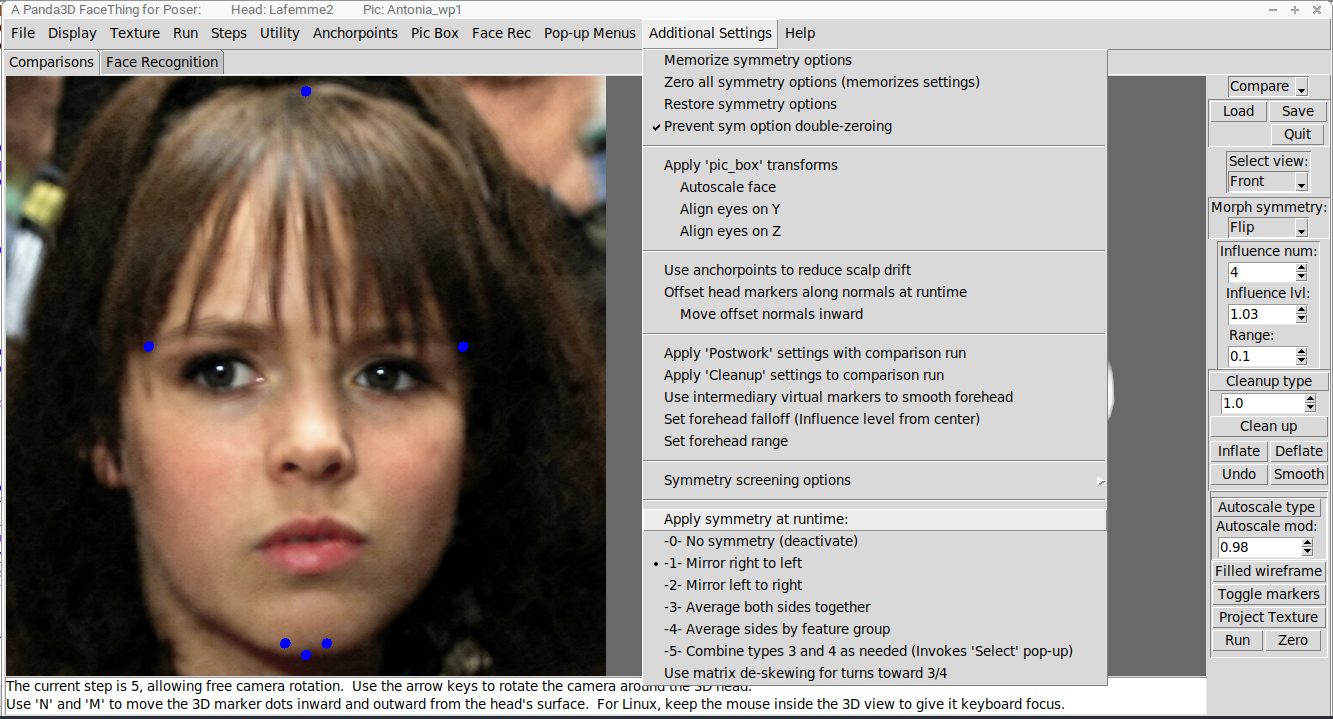Toggle 'Offset head markers along normals at runtime'

pyautogui.click(x=874, y=292)
